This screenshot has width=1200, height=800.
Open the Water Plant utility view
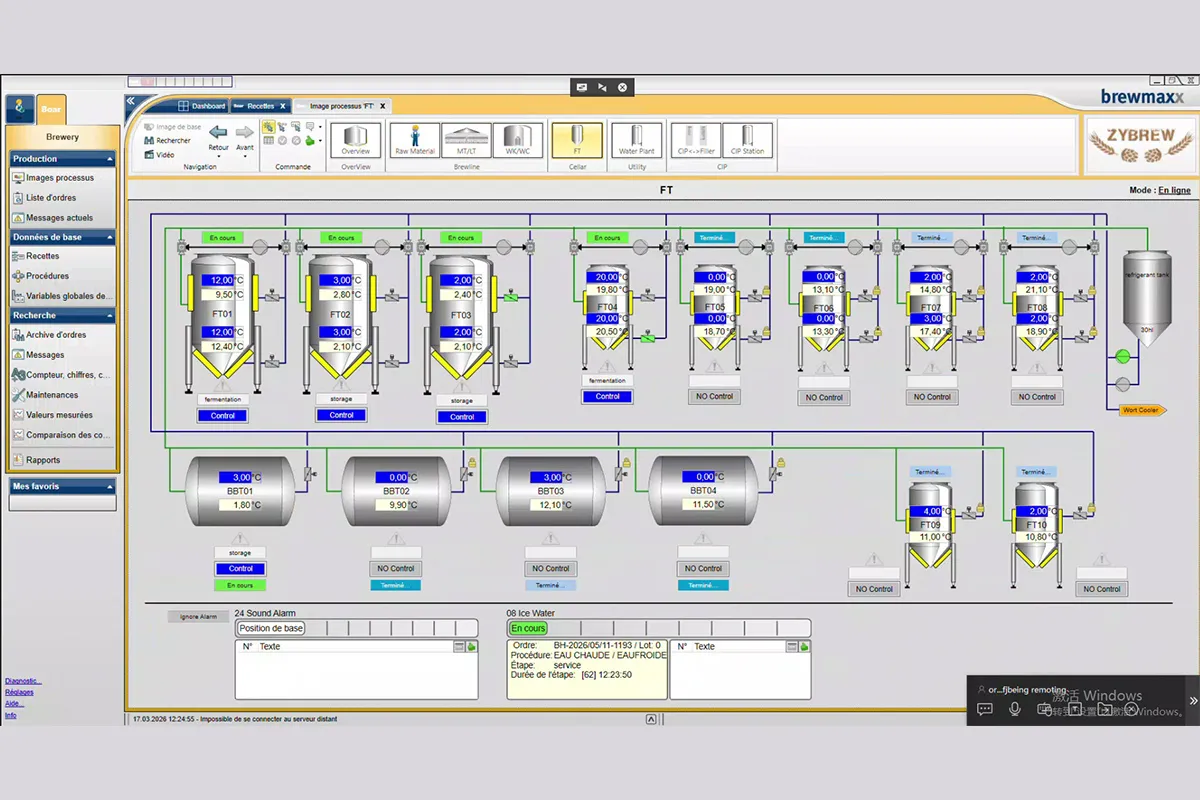pyautogui.click(x=636, y=140)
